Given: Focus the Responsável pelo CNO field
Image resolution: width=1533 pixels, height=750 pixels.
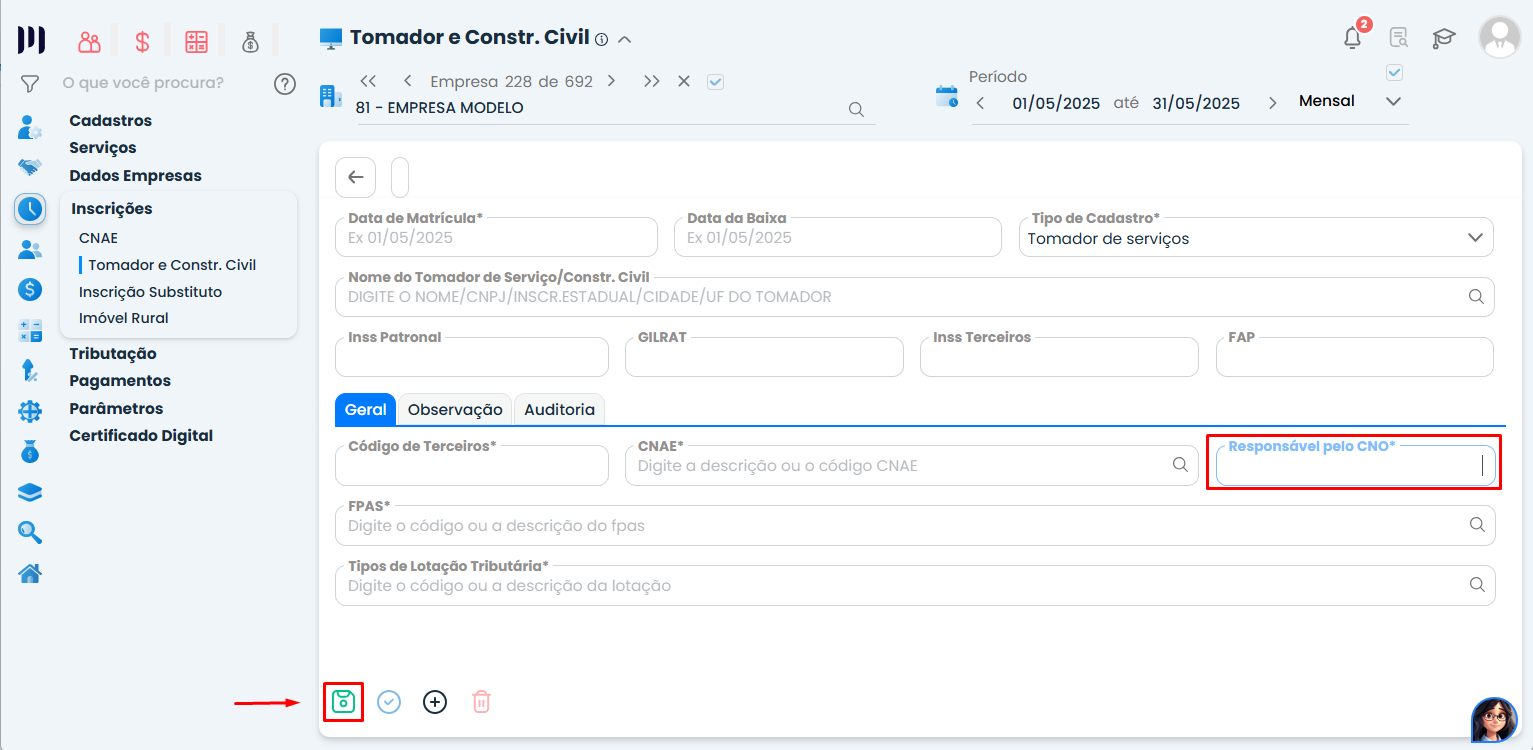Looking at the screenshot, I should (x=1355, y=465).
